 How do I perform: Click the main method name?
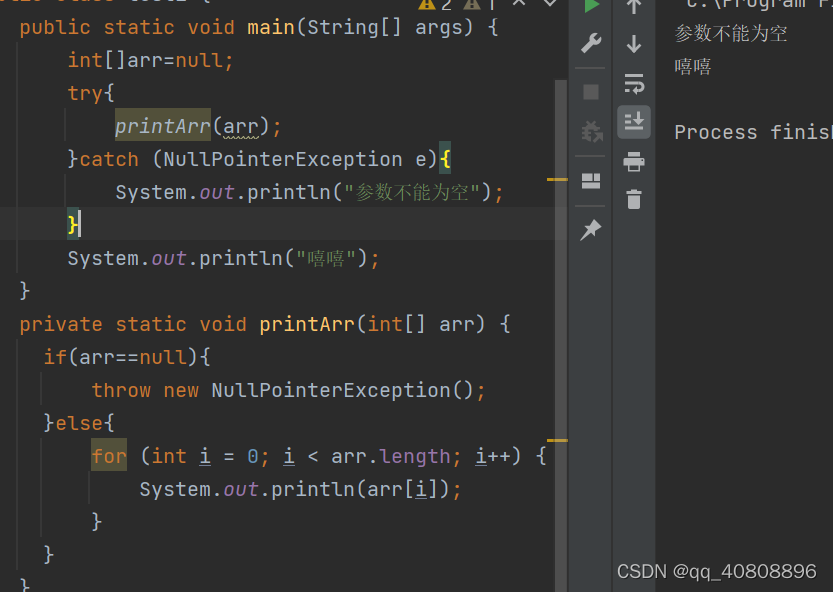[271, 27]
